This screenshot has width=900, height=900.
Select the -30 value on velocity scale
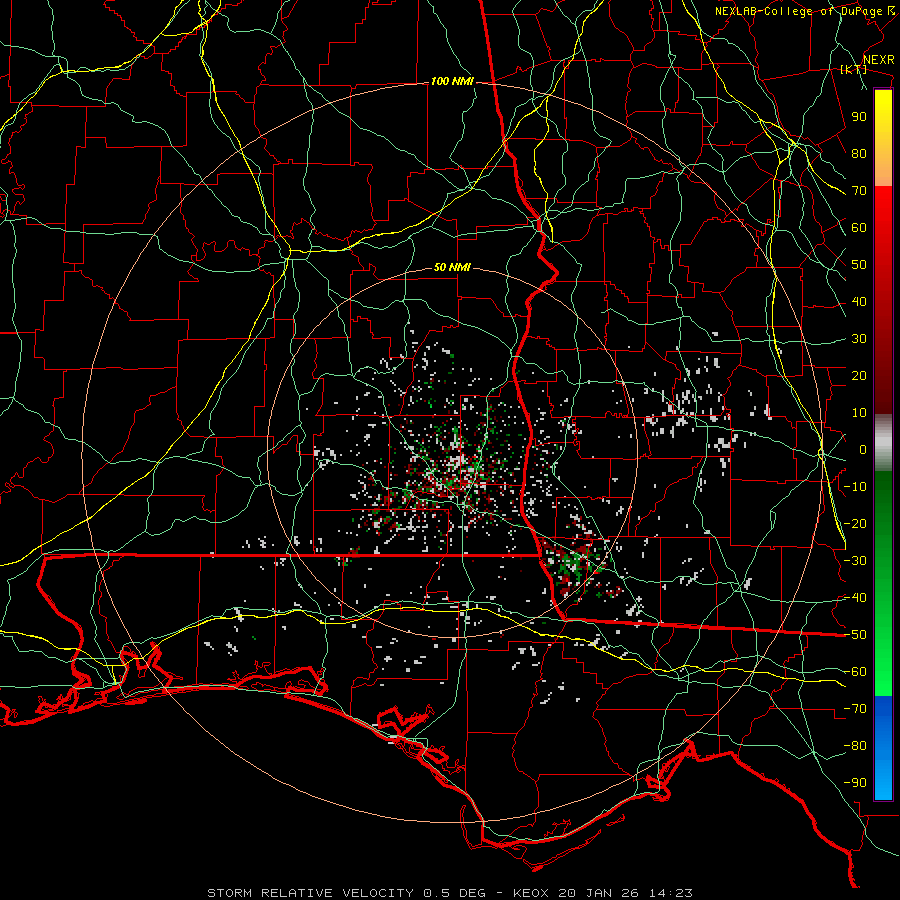pos(855,561)
